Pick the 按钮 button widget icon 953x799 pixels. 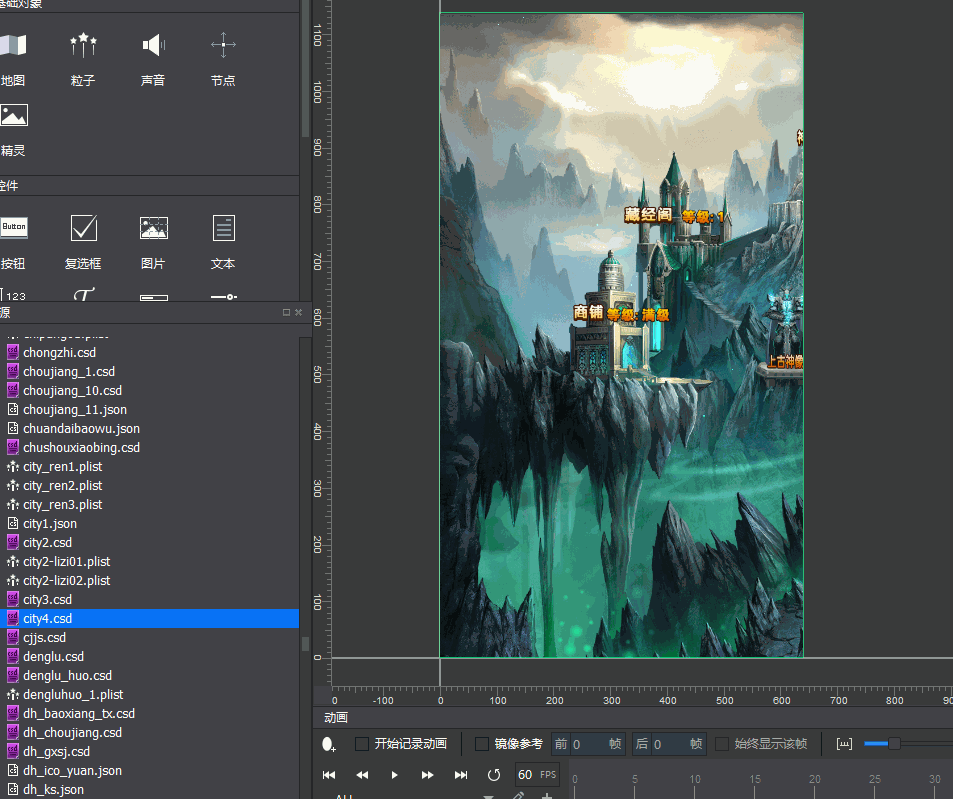pos(13,228)
